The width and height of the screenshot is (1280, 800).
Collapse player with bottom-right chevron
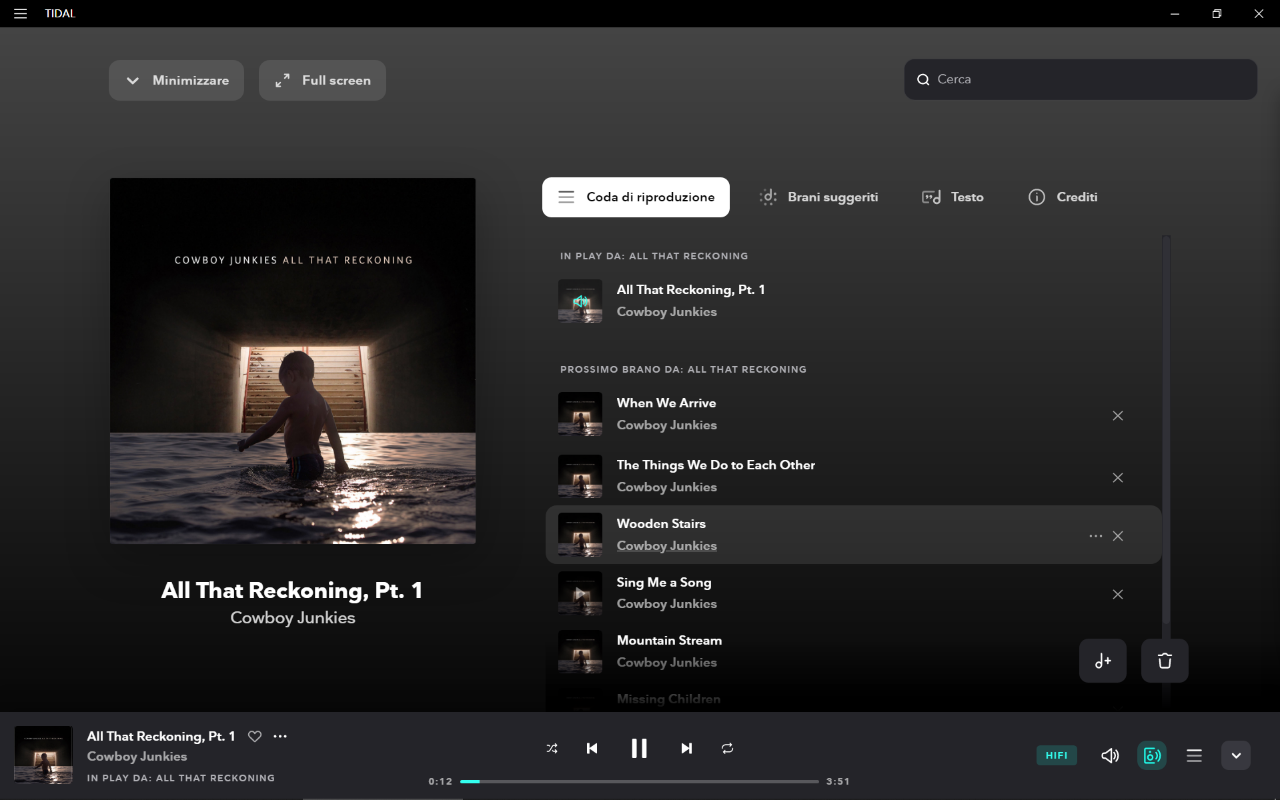[1236, 755]
